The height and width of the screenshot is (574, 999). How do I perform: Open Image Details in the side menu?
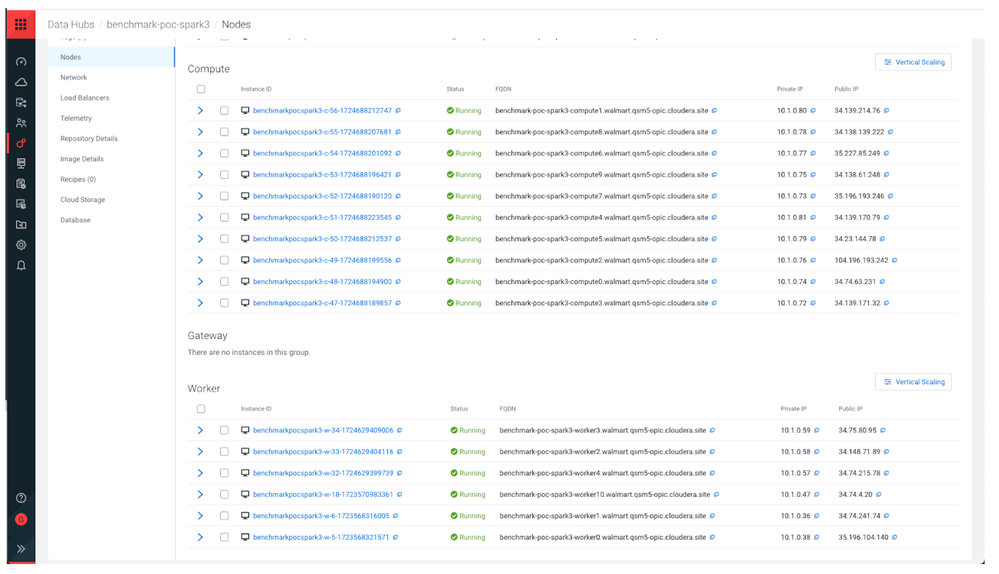[x=82, y=159]
